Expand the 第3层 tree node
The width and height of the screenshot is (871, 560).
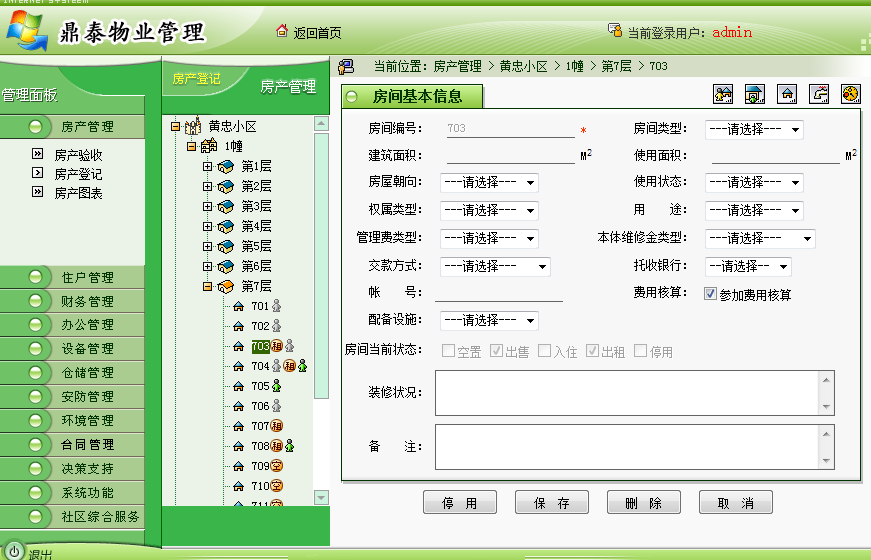pyautogui.click(x=207, y=207)
